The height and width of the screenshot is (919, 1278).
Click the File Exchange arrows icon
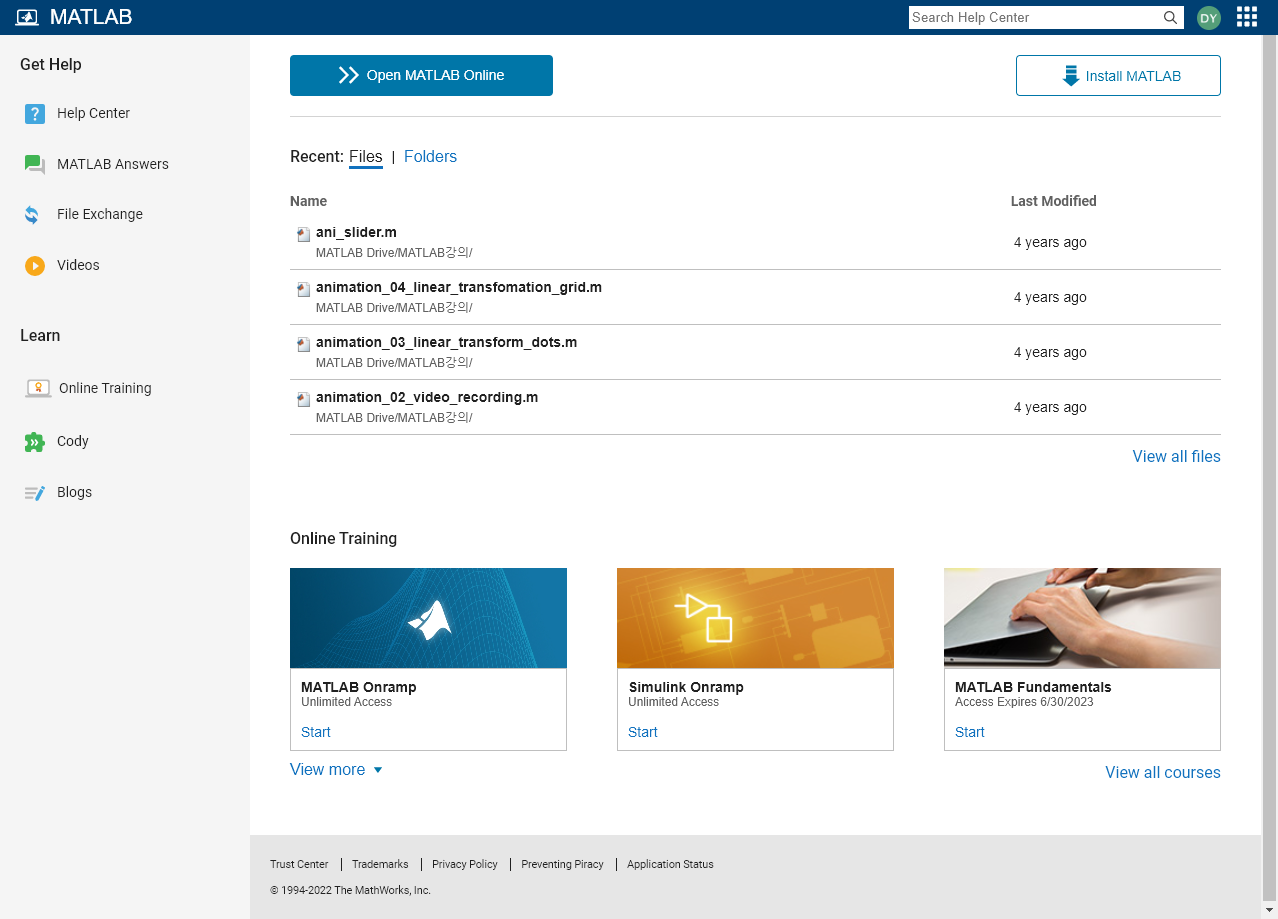pyautogui.click(x=32, y=215)
